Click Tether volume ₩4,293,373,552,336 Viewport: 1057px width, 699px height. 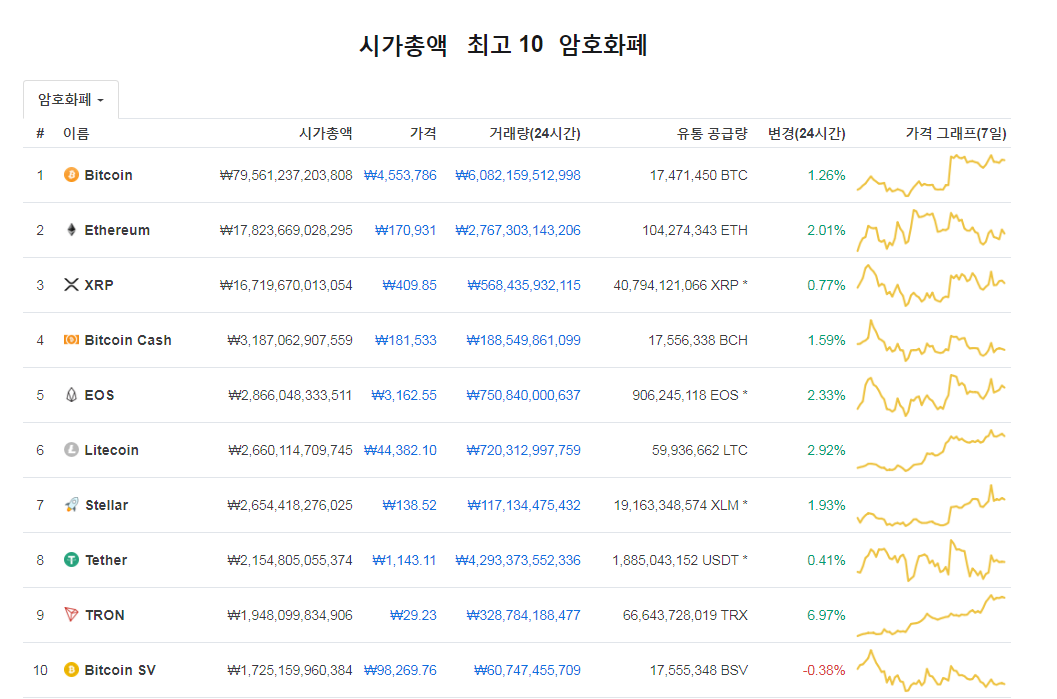(518, 559)
